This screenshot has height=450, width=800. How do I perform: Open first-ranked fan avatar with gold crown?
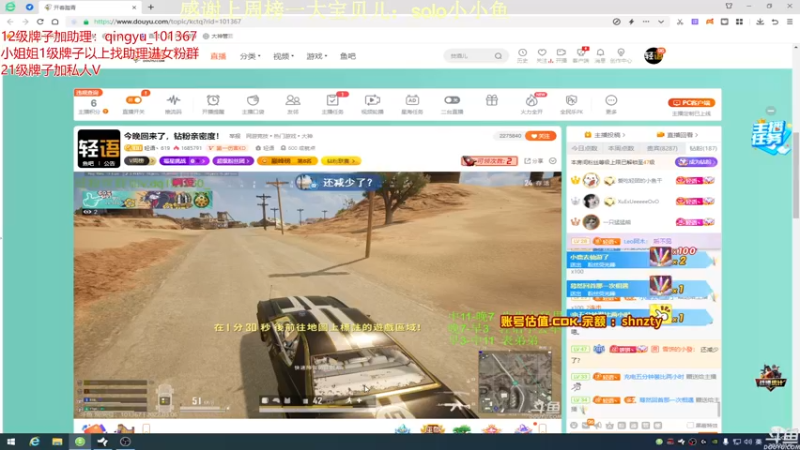pos(591,181)
